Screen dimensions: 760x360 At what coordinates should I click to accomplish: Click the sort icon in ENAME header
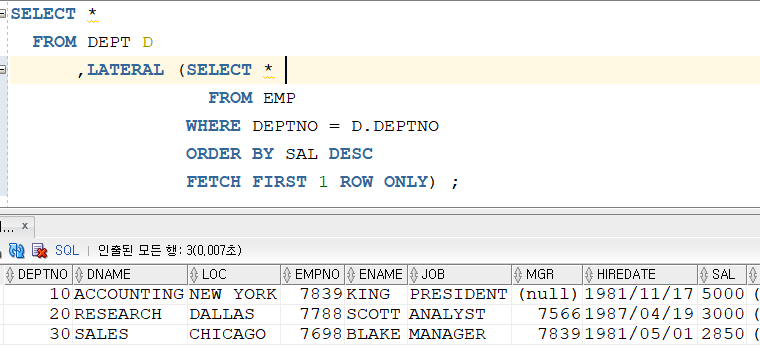coord(351,275)
